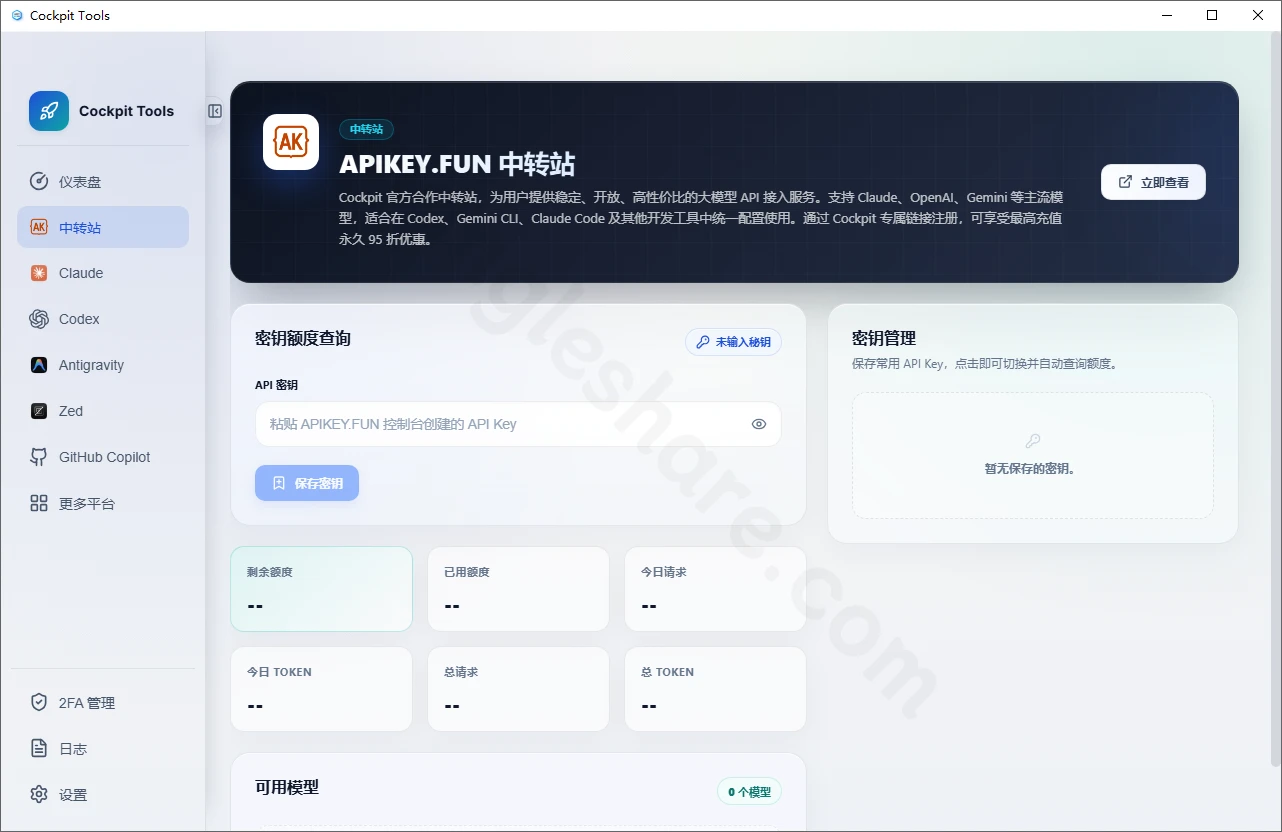Click the 2FA shield icon
Viewport: 1282px width, 832px height.
39,703
